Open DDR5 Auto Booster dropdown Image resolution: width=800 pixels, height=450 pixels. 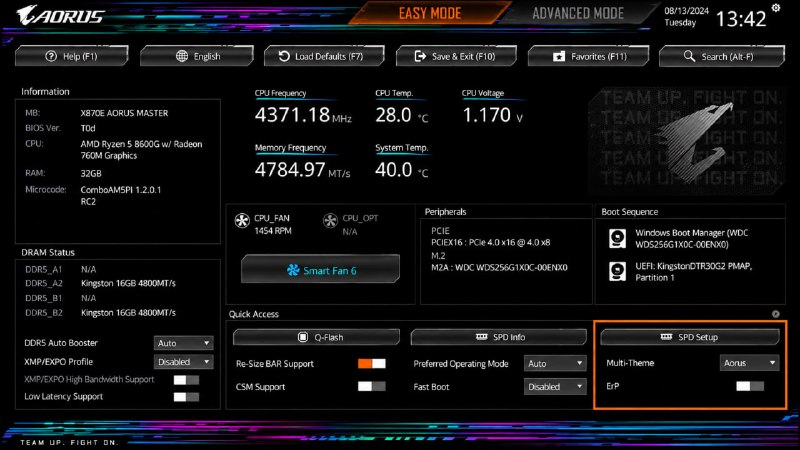point(183,343)
